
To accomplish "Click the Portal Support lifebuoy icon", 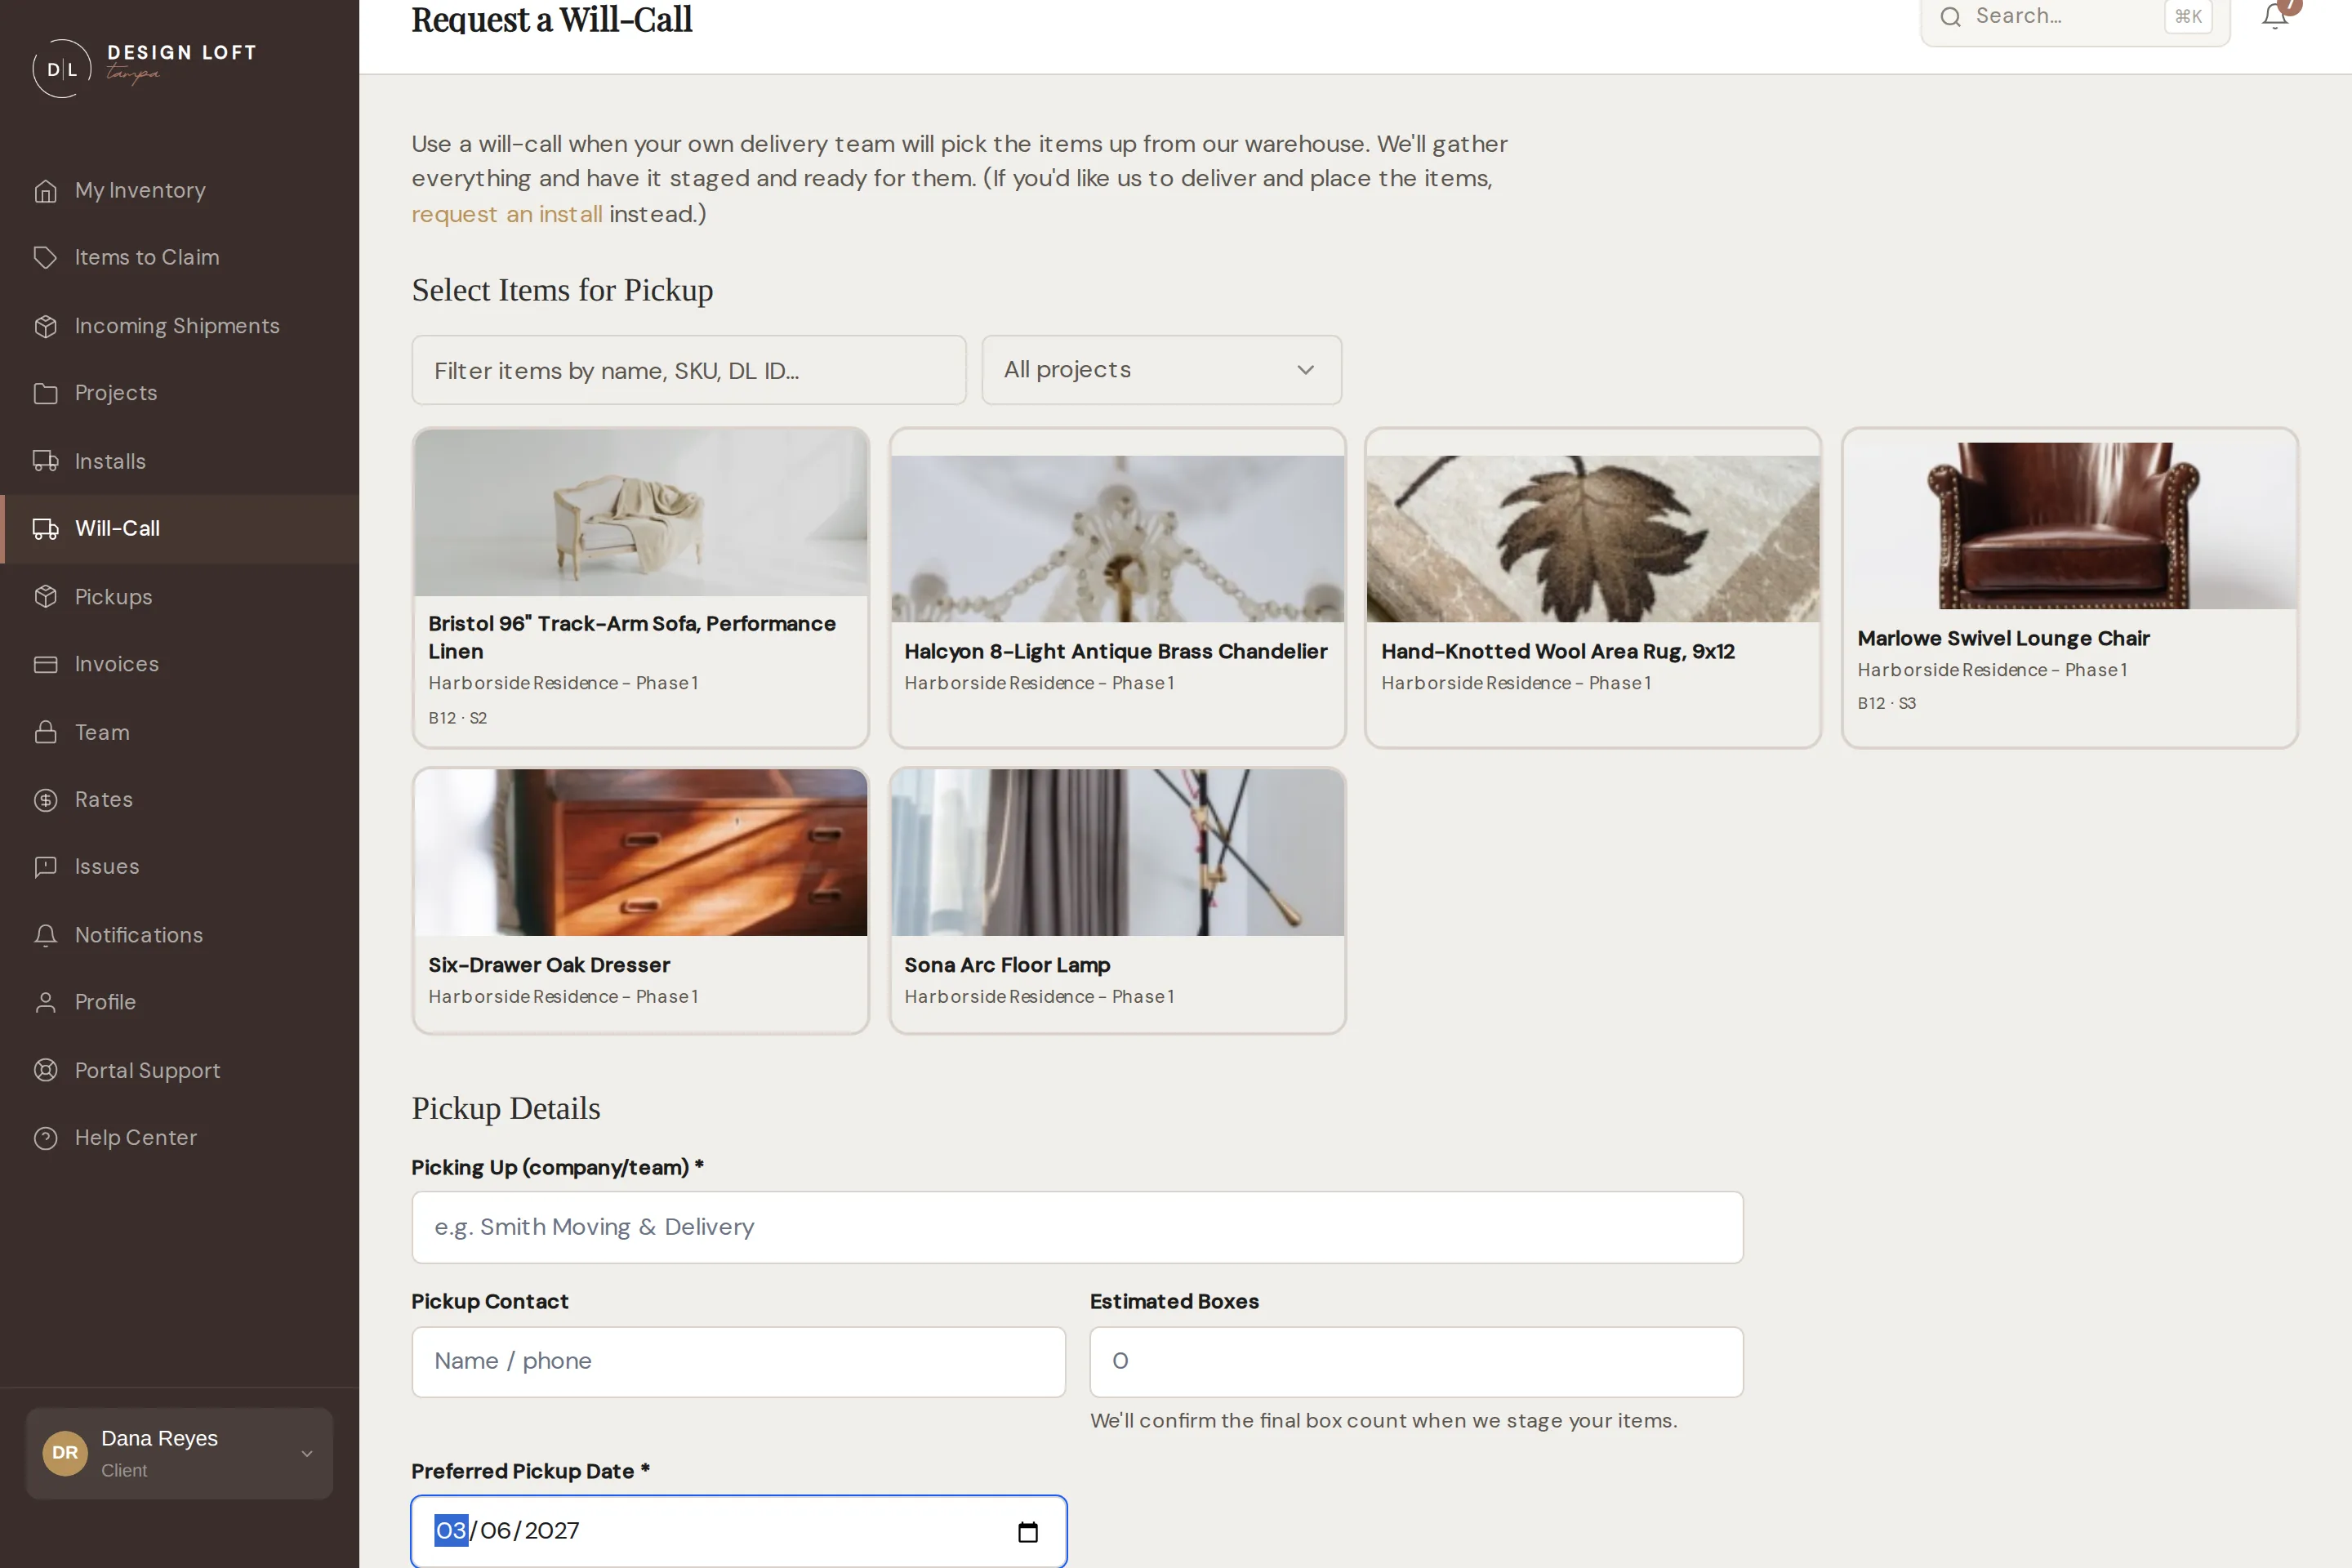I will coord(45,1070).
